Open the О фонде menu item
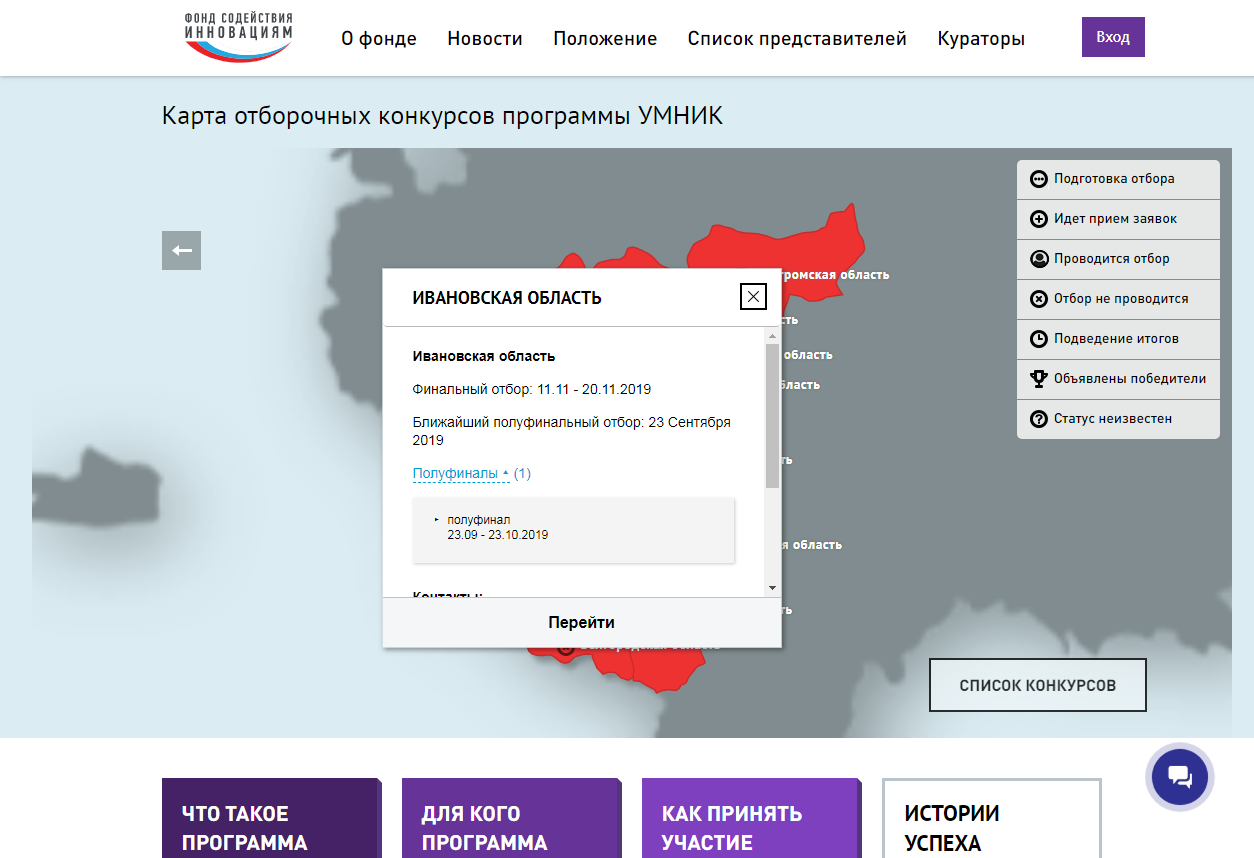The height and width of the screenshot is (858, 1254). (x=379, y=39)
